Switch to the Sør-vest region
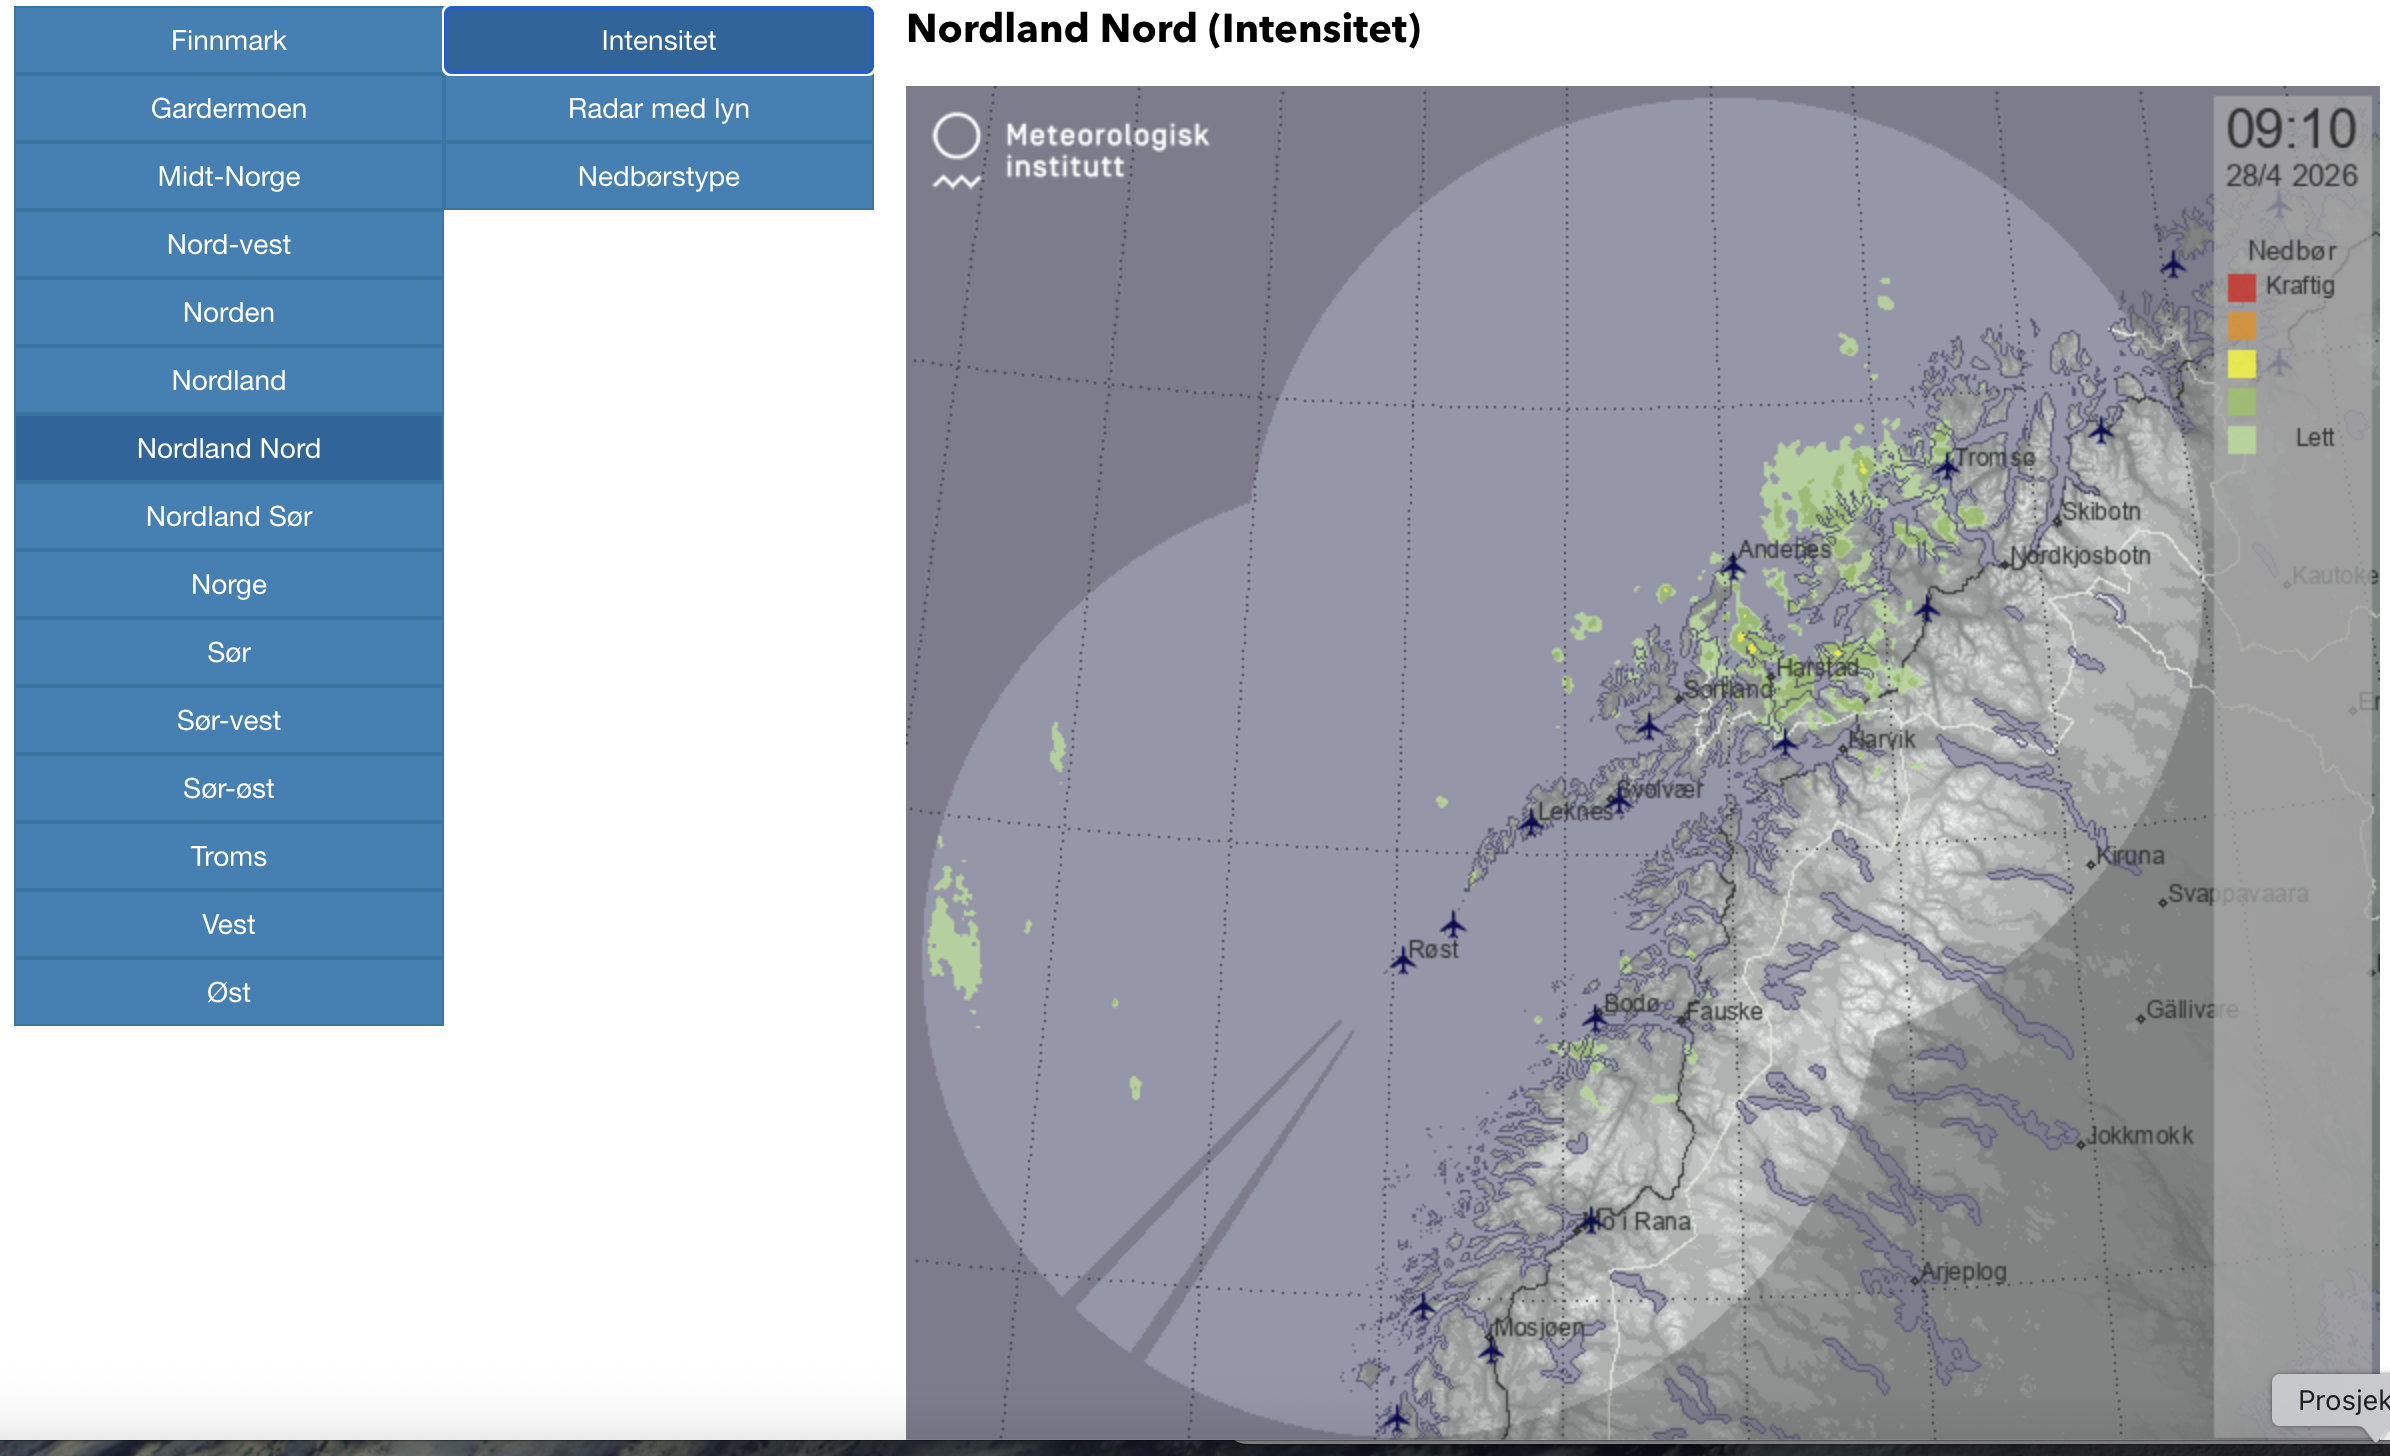 coord(229,720)
